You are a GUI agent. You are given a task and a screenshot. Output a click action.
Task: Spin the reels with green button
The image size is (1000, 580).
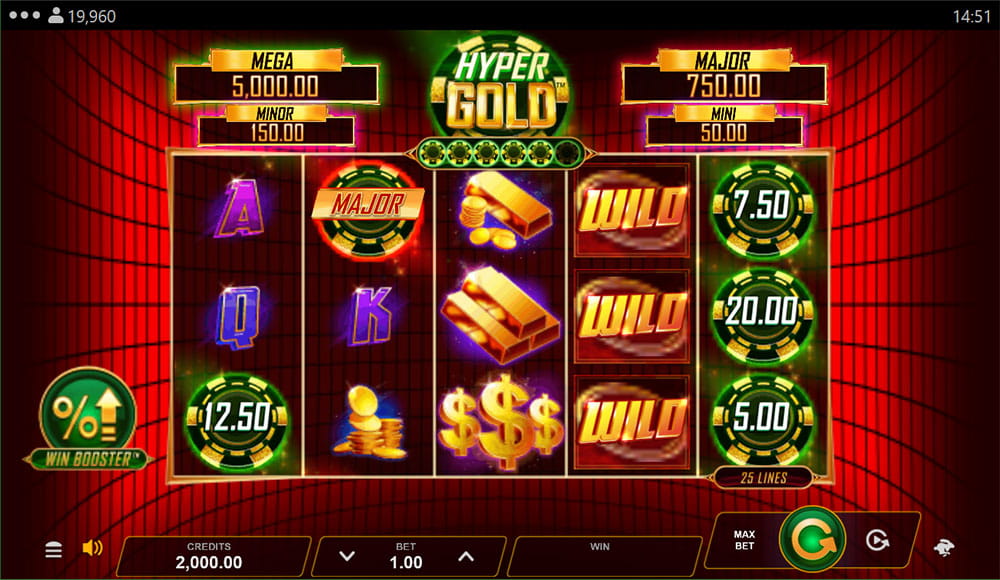pyautogui.click(x=812, y=540)
